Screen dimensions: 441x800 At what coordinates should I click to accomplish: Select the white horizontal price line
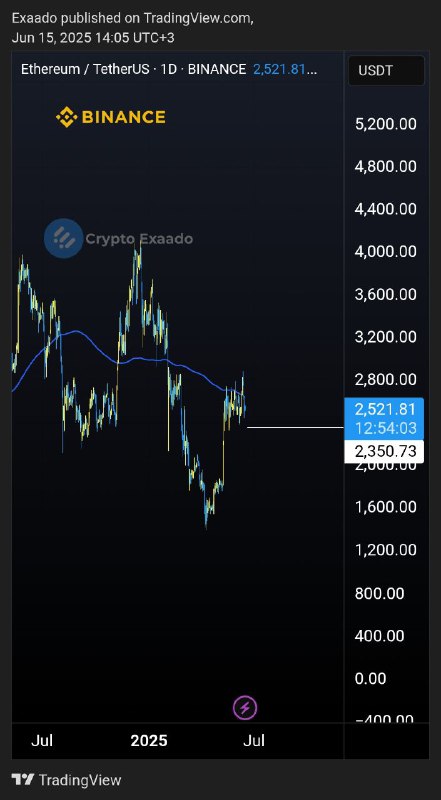pos(296,427)
